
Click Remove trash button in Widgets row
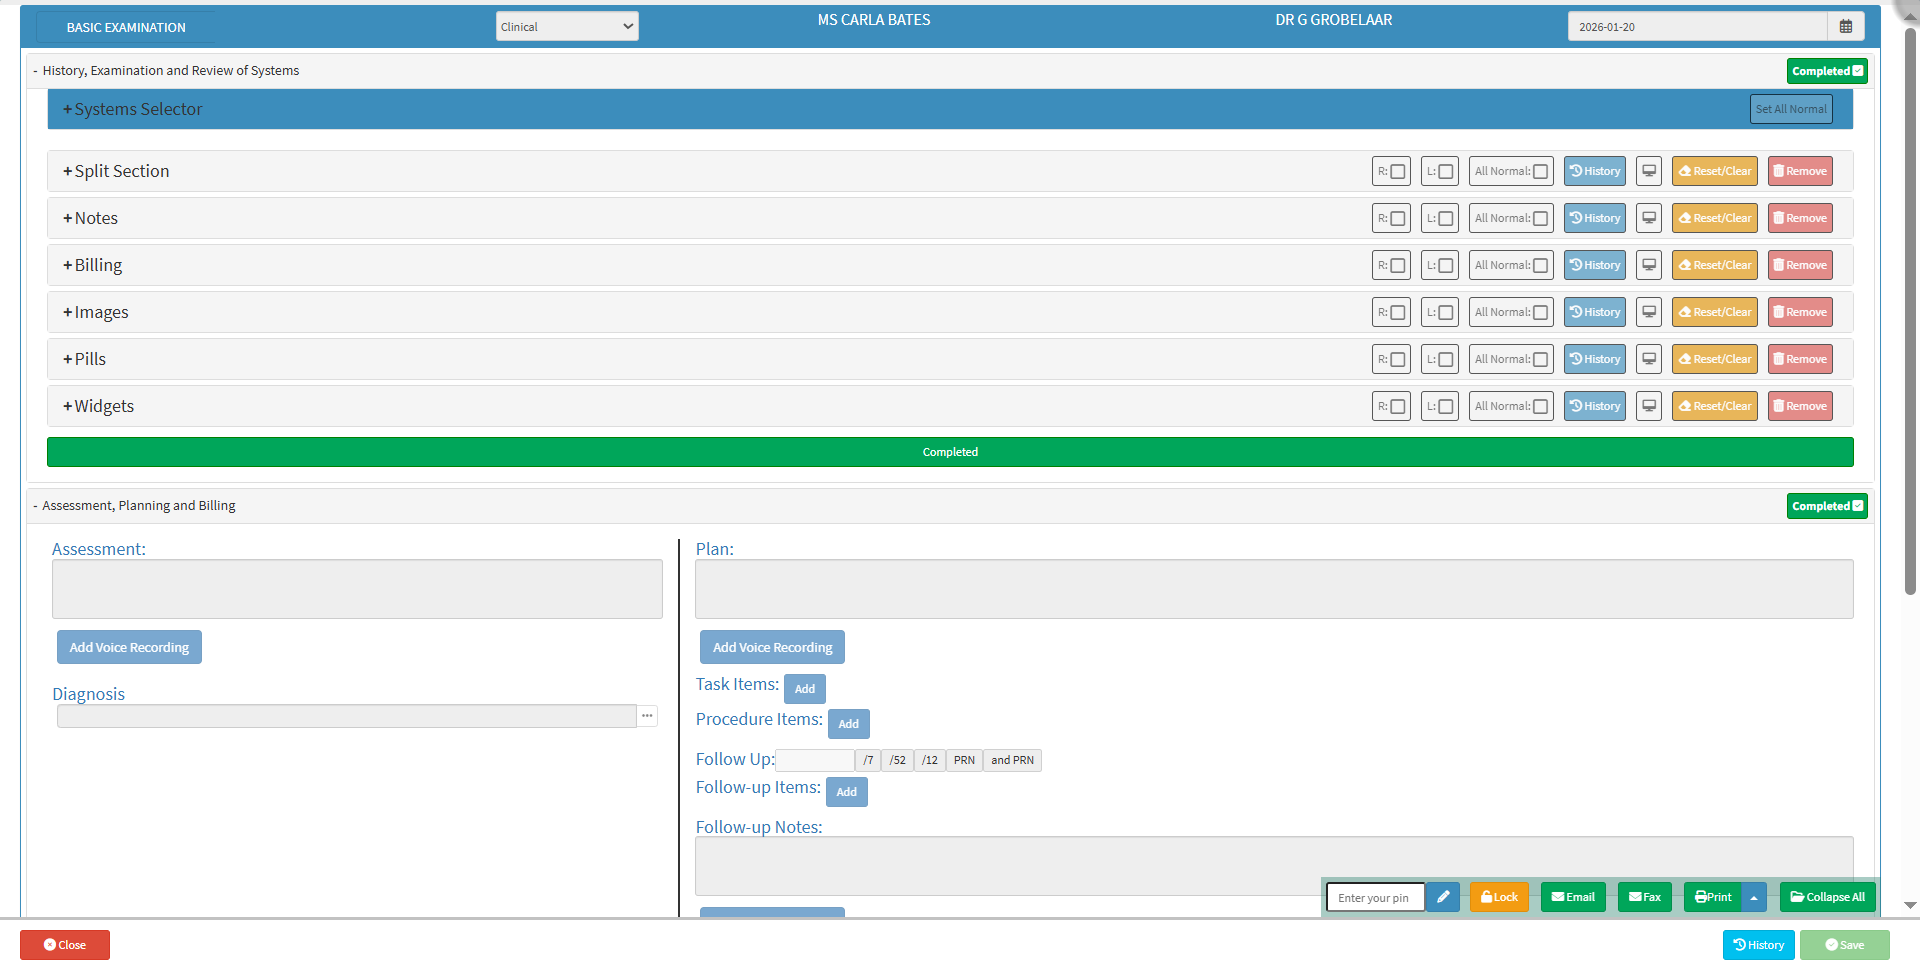1799,406
